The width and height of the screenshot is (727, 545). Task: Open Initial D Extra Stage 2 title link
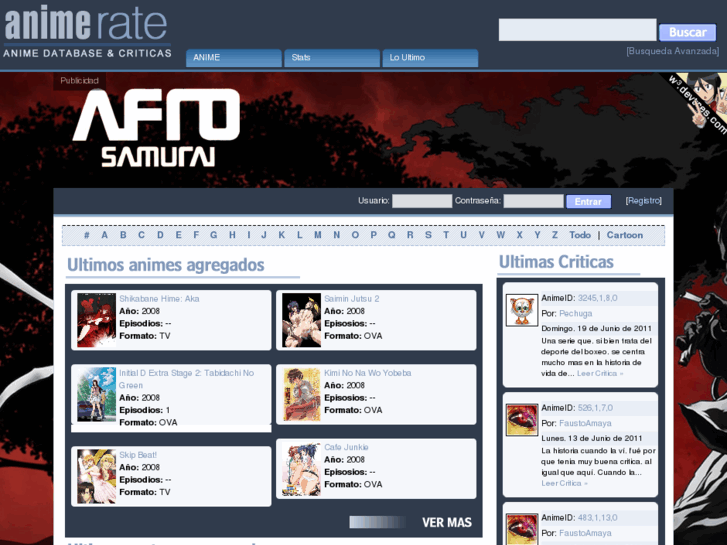coord(186,379)
